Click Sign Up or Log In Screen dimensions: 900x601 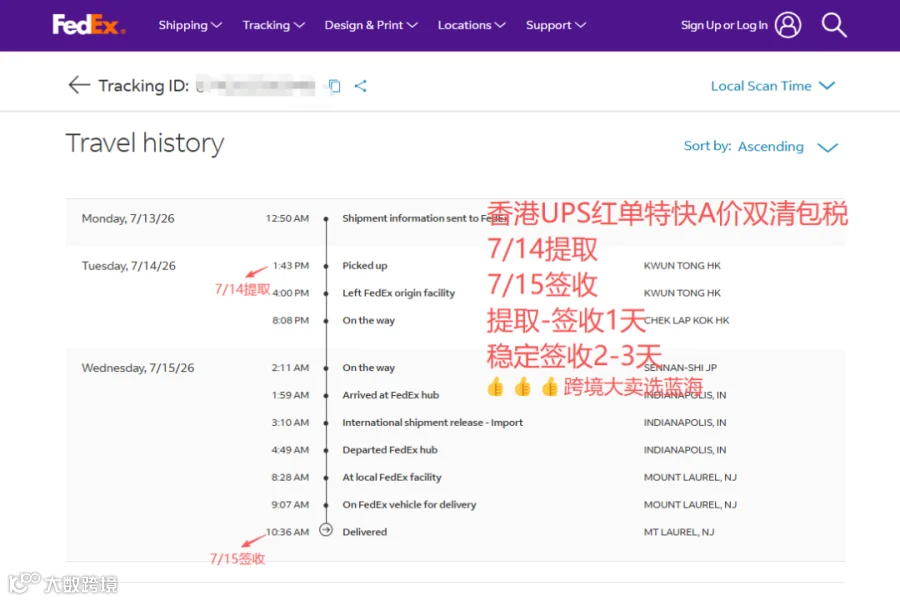coord(724,25)
